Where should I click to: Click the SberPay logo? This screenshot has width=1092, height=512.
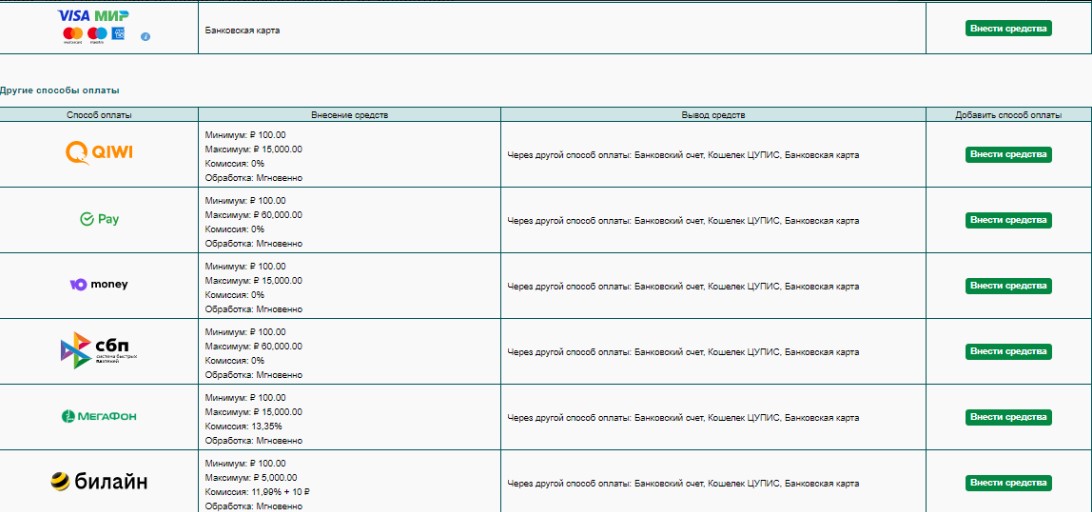[100, 219]
